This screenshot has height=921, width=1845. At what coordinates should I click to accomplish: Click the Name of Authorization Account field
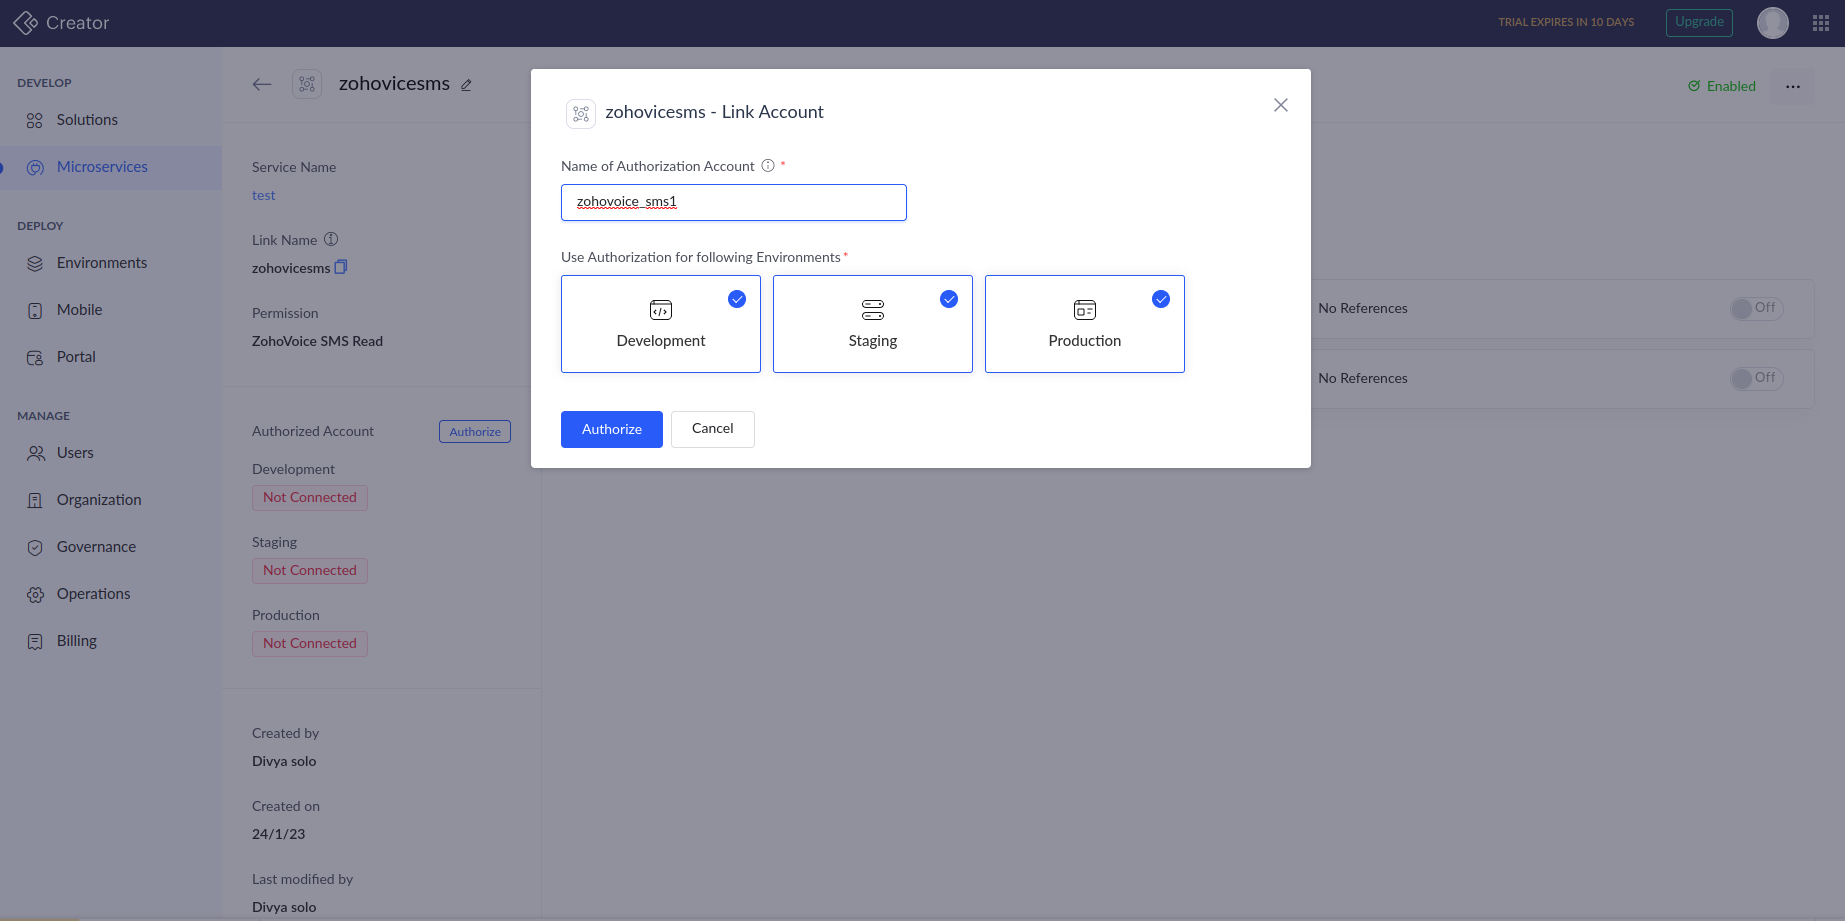(x=734, y=202)
